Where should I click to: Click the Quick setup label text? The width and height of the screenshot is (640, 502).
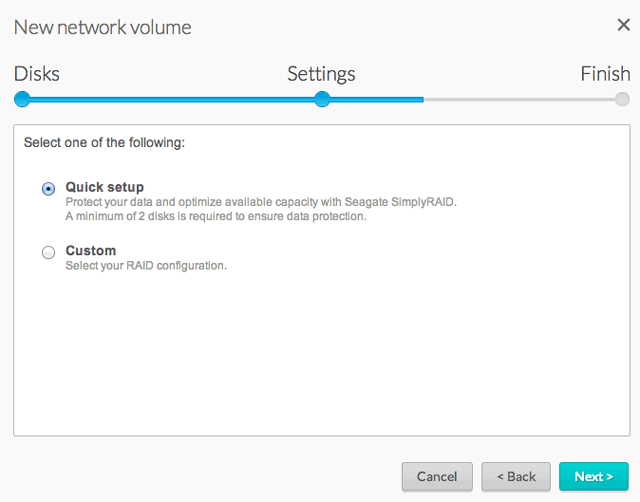click(105, 187)
